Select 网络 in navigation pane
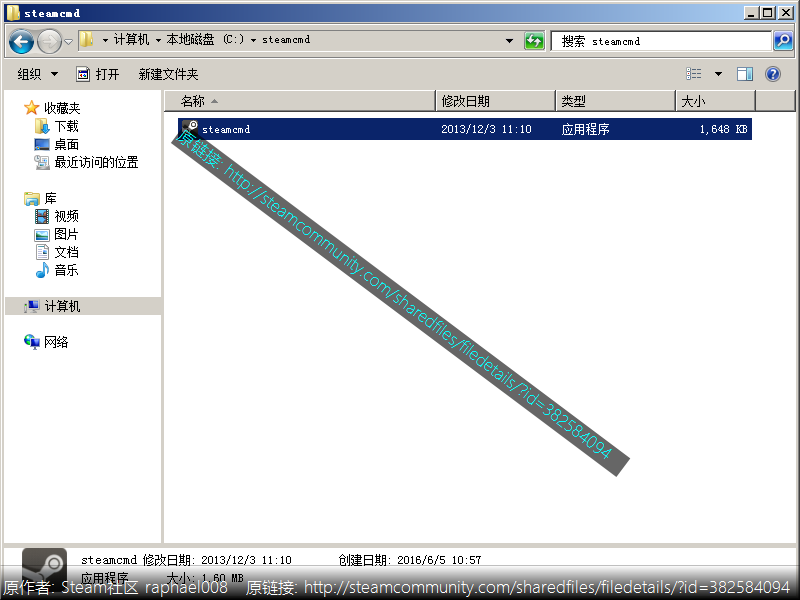The image size is (800, 600). point(56,342)
